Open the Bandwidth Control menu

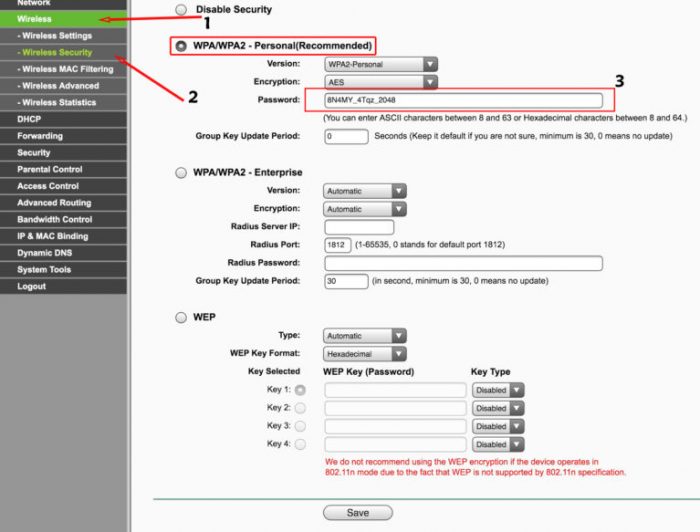(x=63, y=220)
